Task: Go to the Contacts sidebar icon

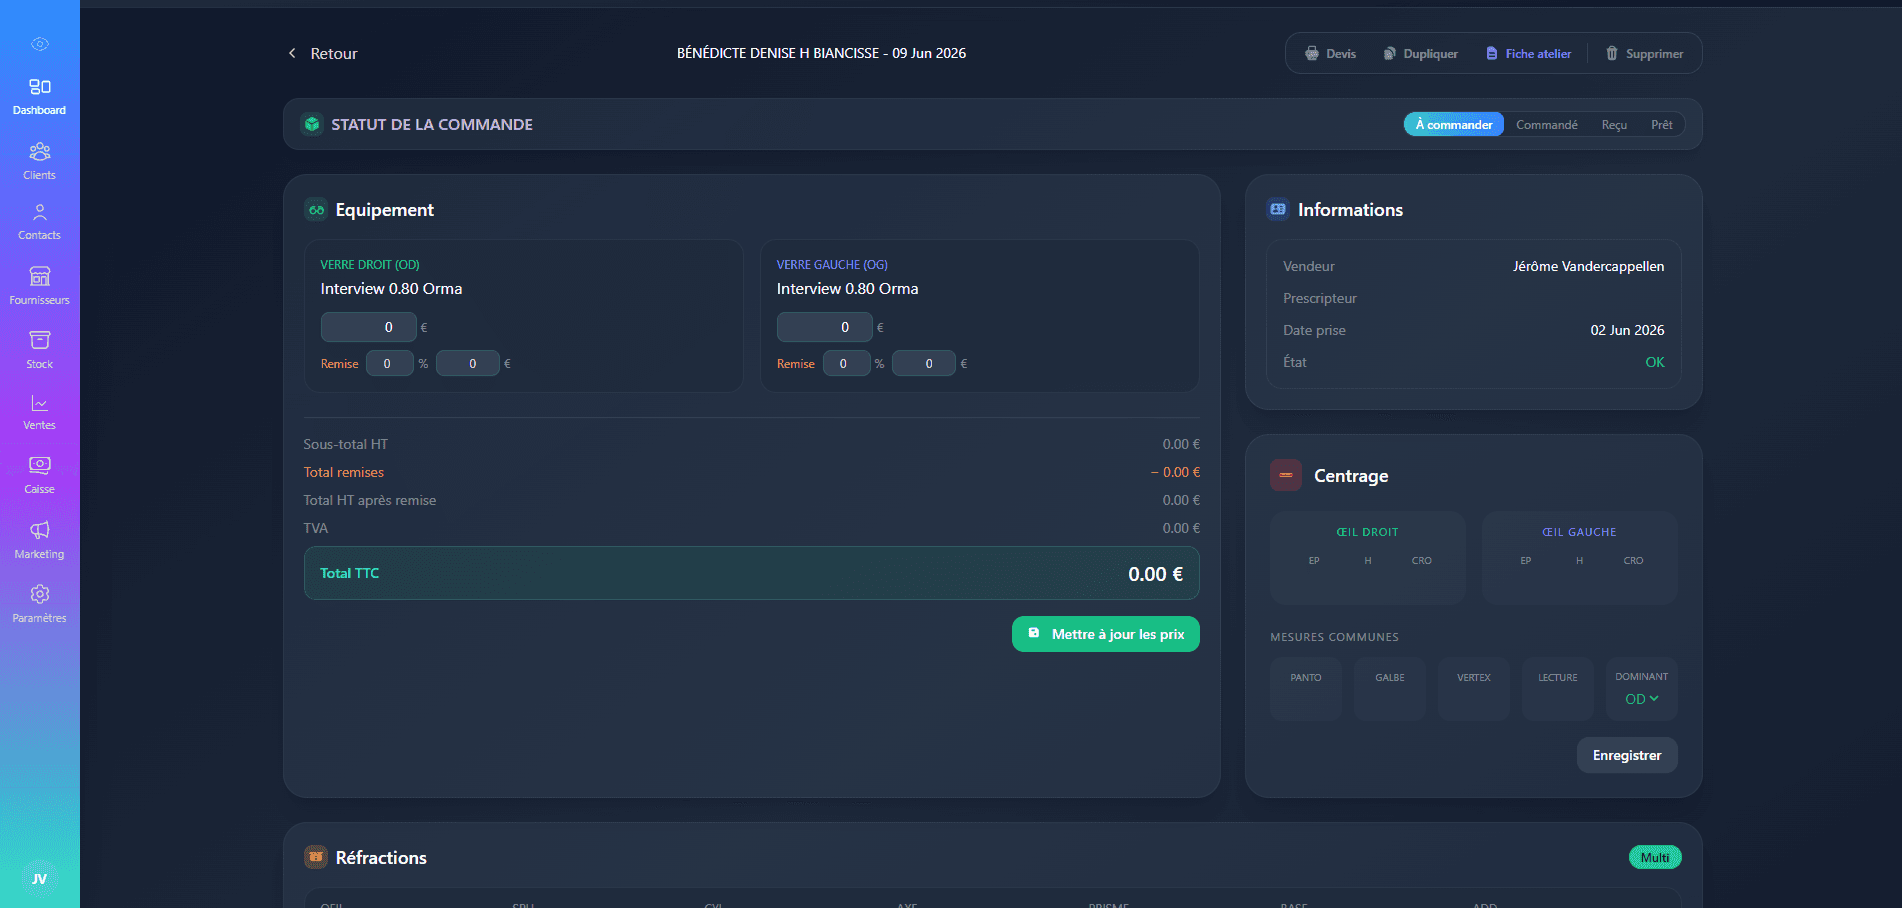Action: point(40,212)
